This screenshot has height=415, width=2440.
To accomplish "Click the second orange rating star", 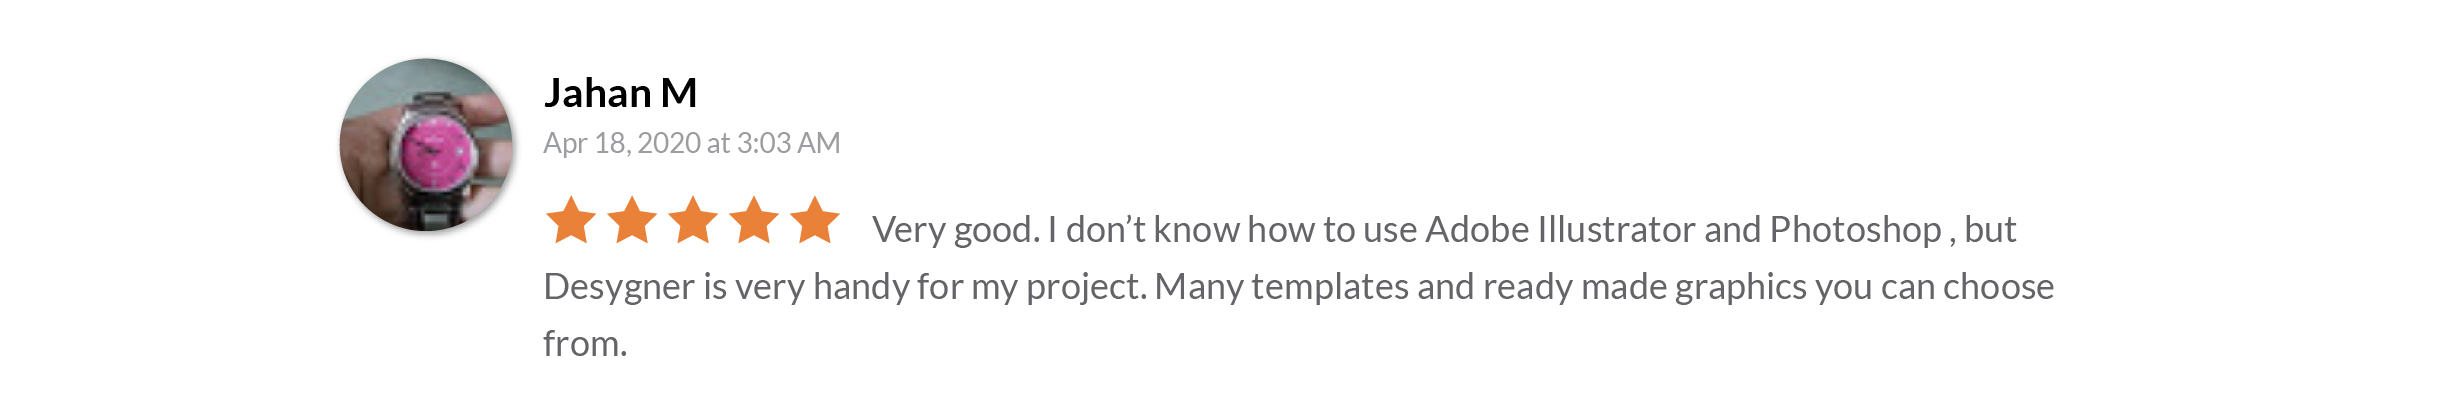I will (632, 220).
